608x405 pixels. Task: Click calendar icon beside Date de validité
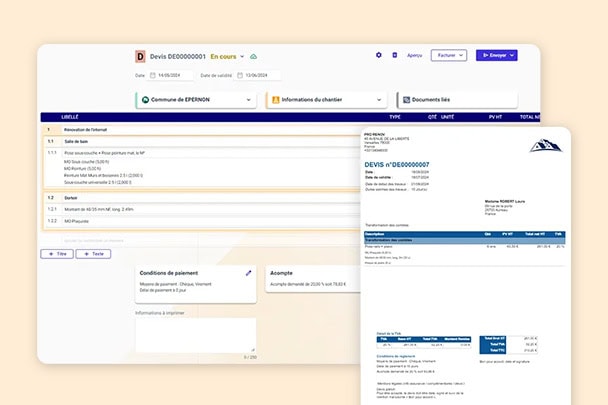coord(240,75)
